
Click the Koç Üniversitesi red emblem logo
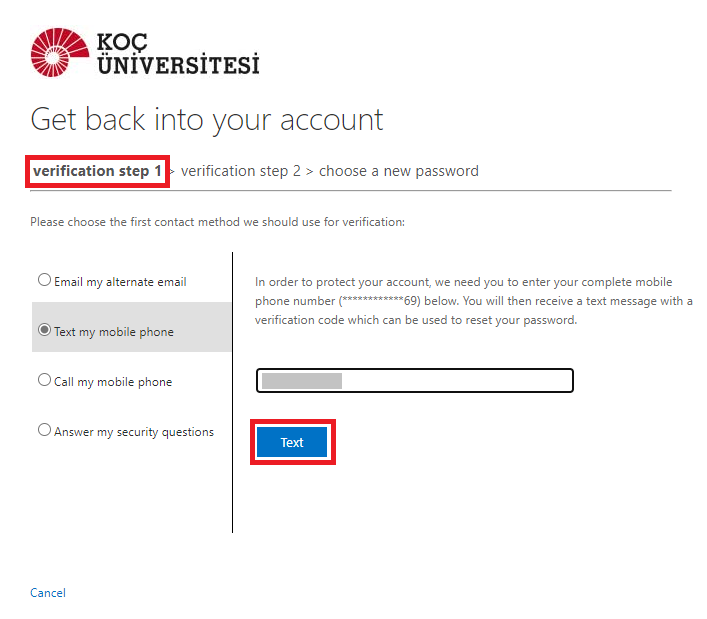click(59, 52)
